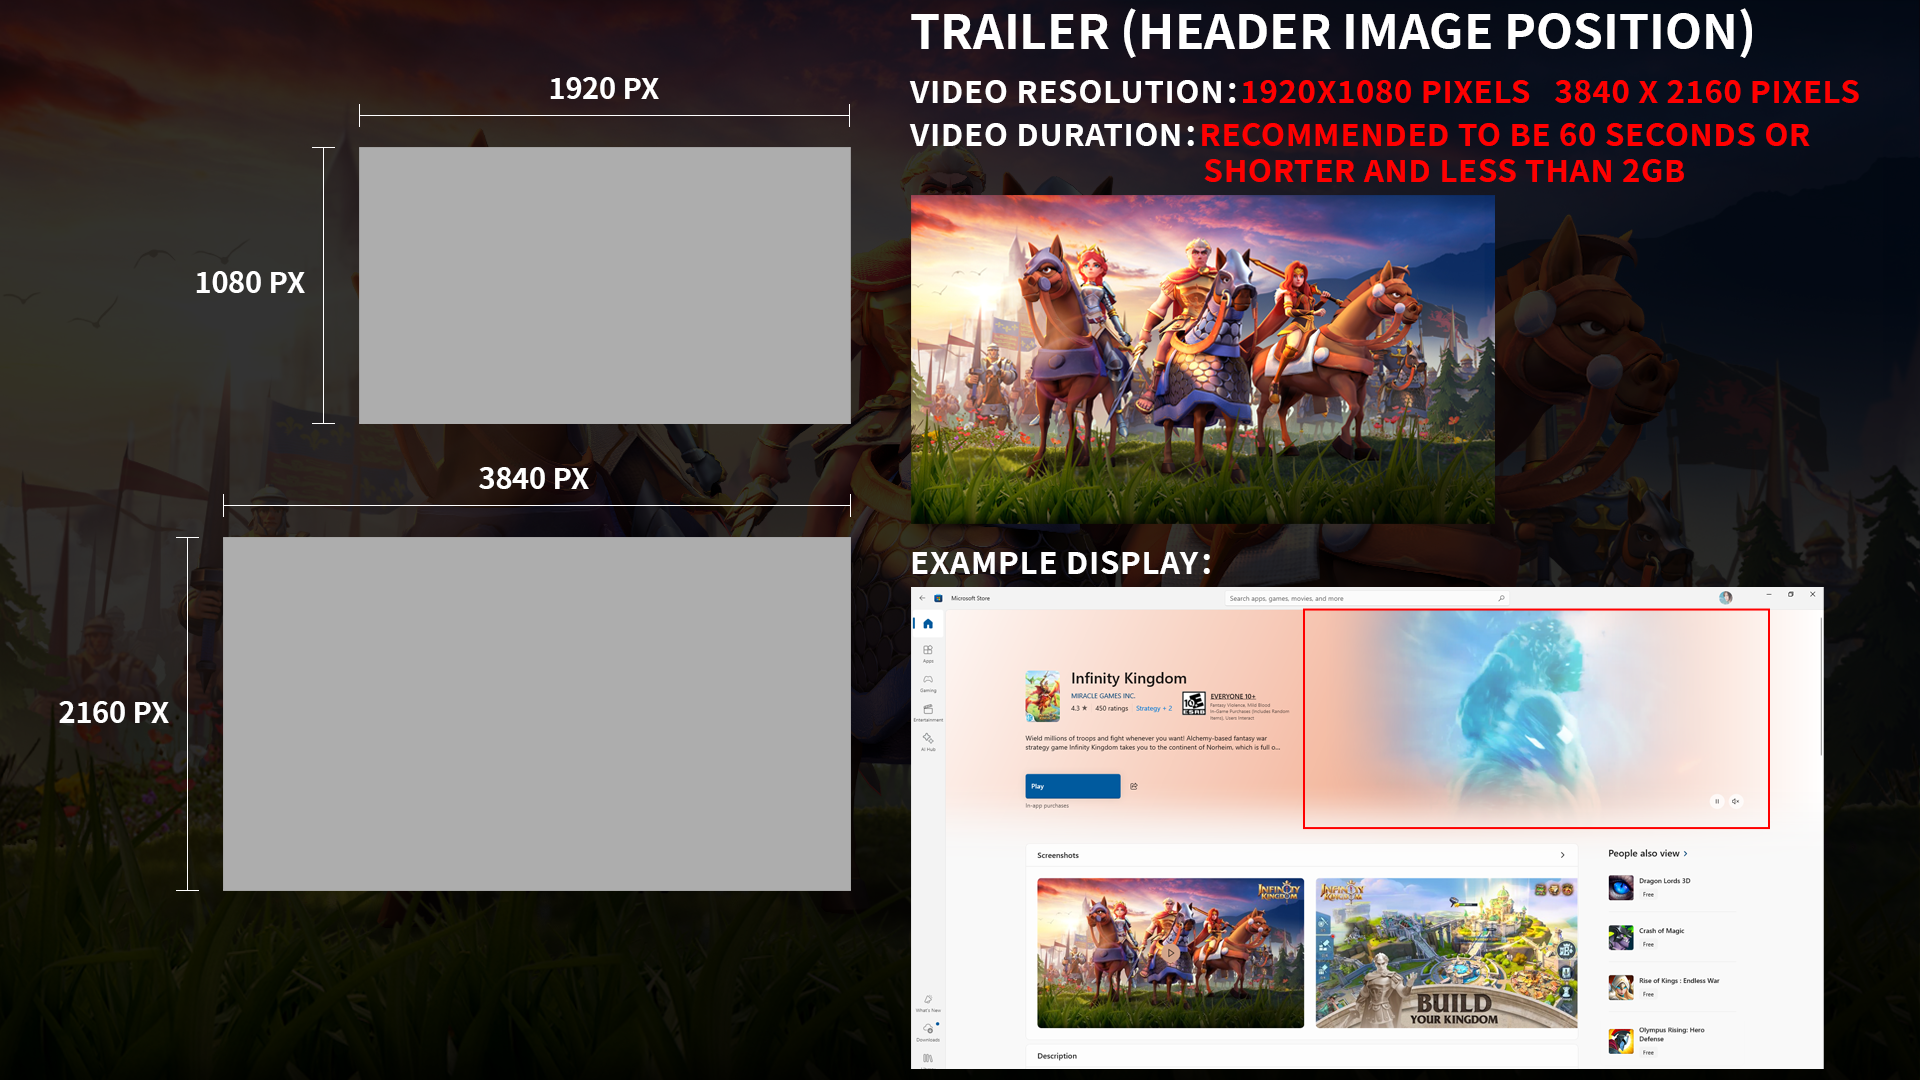Click Free under Rise of Kings
The height and width of the screenshot is (1080, 1920).
(x=1648, y=994)
